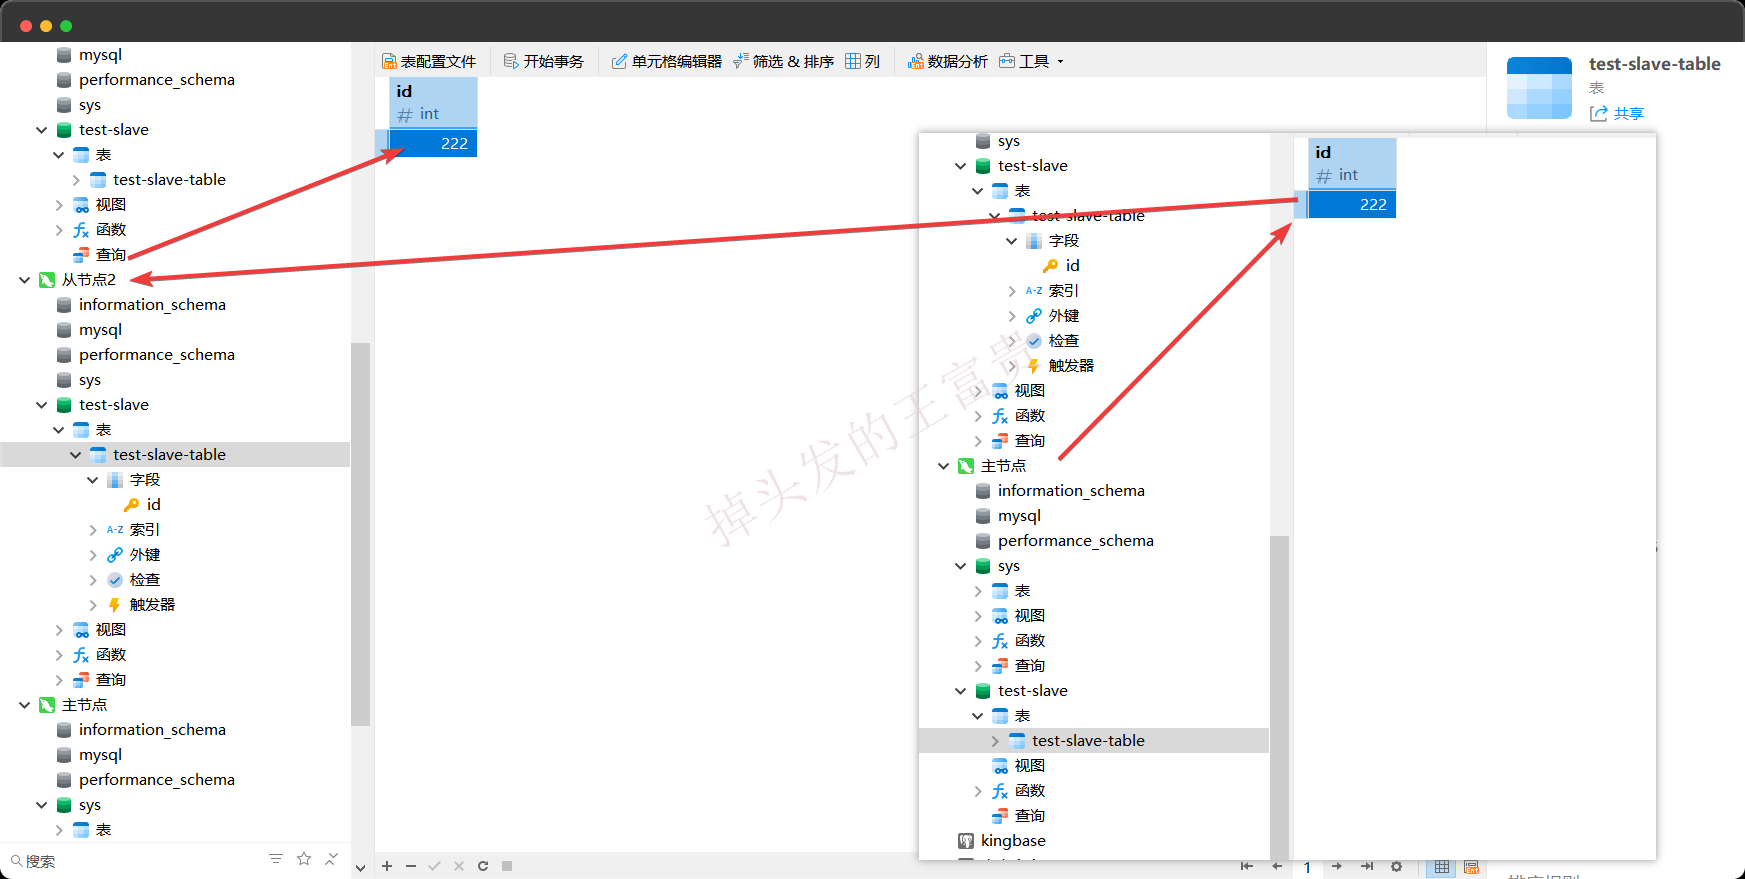
Task: Toggle the favorites star in sidebar footer
Action: coord(304,859)
